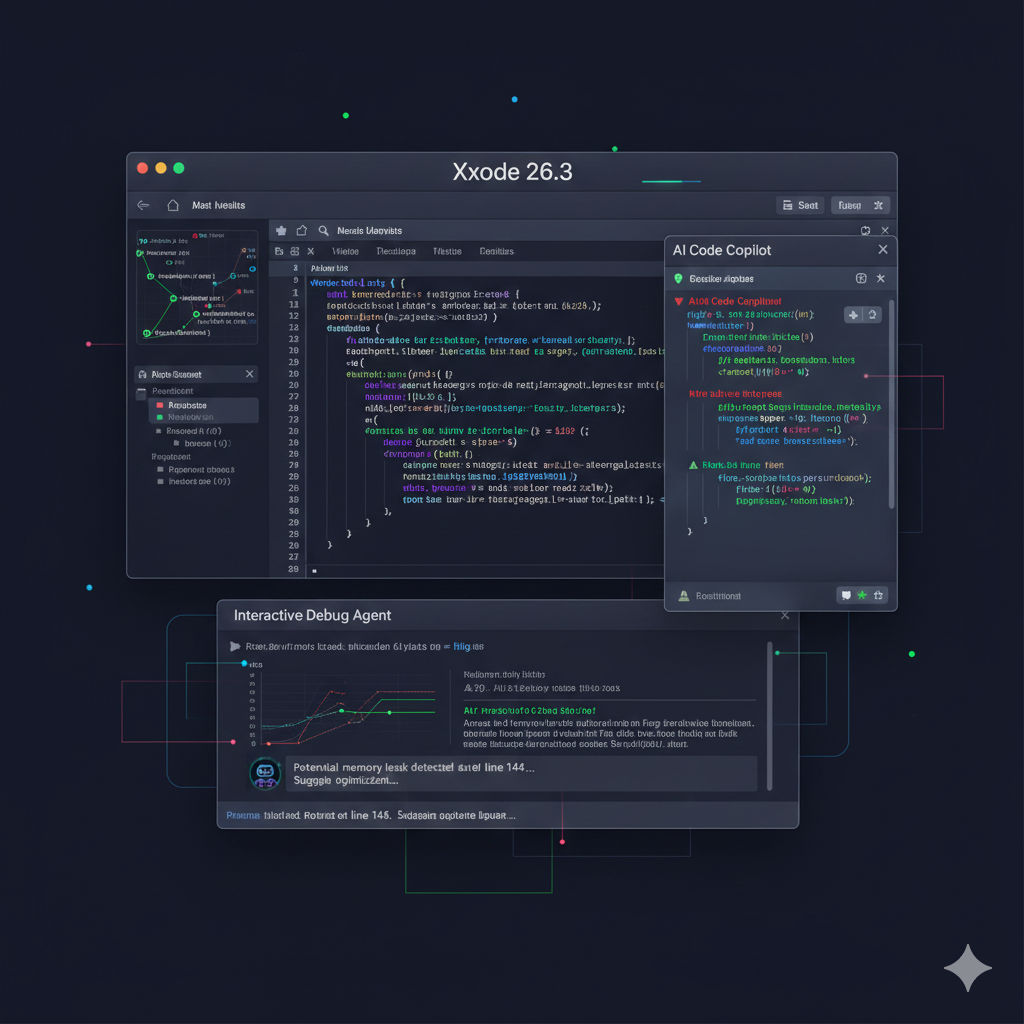Click the red swatch next to Rapabstoe
The height and width of the screenshot is (1024, 1024).
[160, 404]
